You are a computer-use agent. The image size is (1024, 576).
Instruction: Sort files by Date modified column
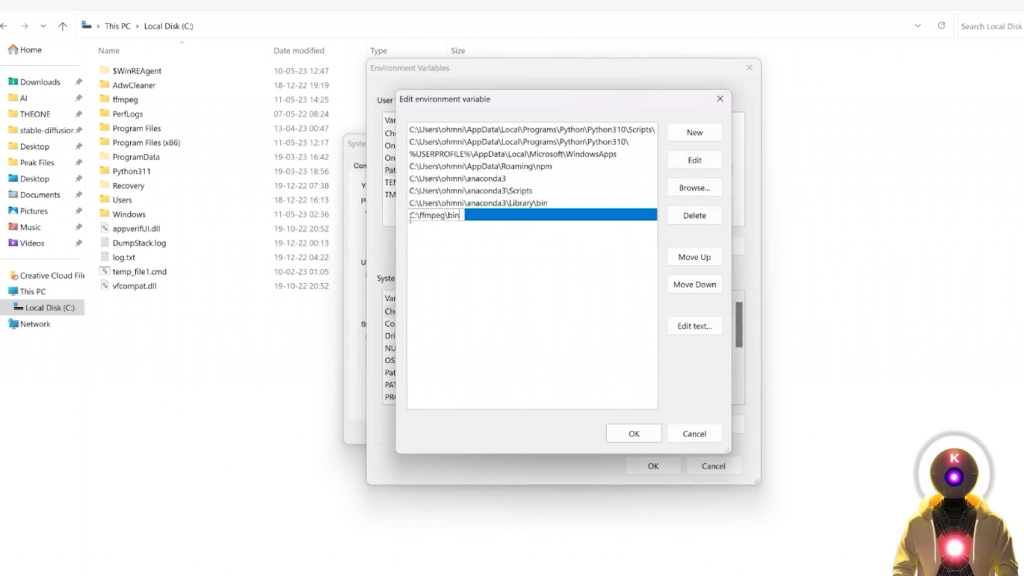click(x=298, y=50)
